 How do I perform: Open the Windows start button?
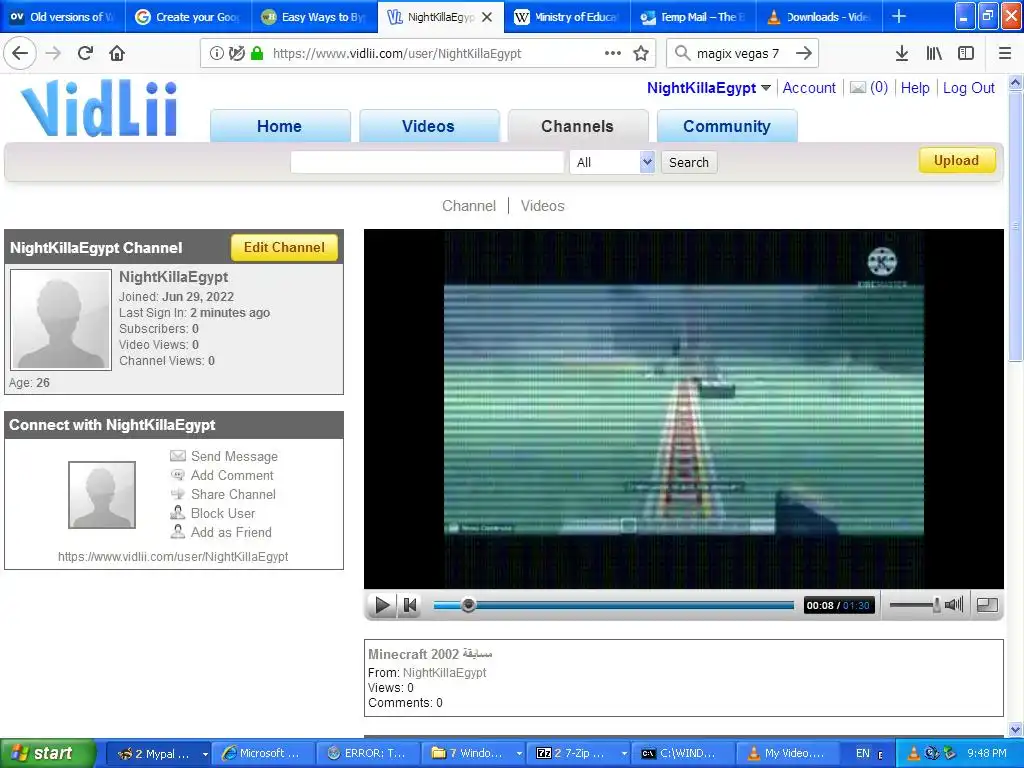(x=48, y=753)
